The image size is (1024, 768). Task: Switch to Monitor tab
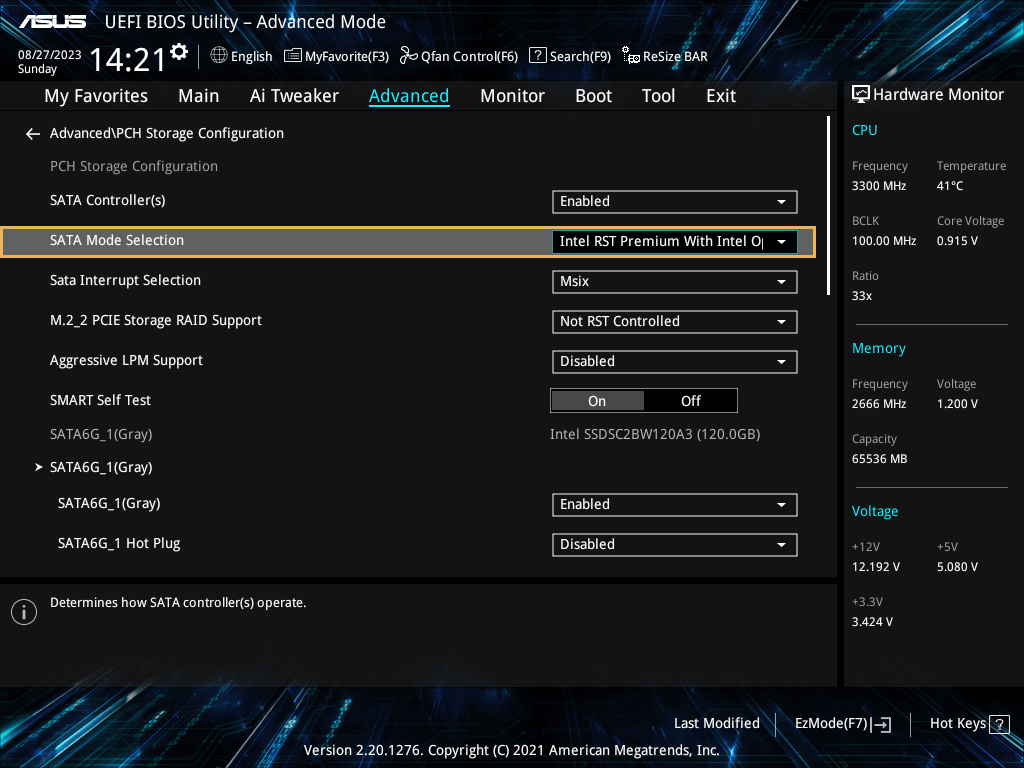512,96
